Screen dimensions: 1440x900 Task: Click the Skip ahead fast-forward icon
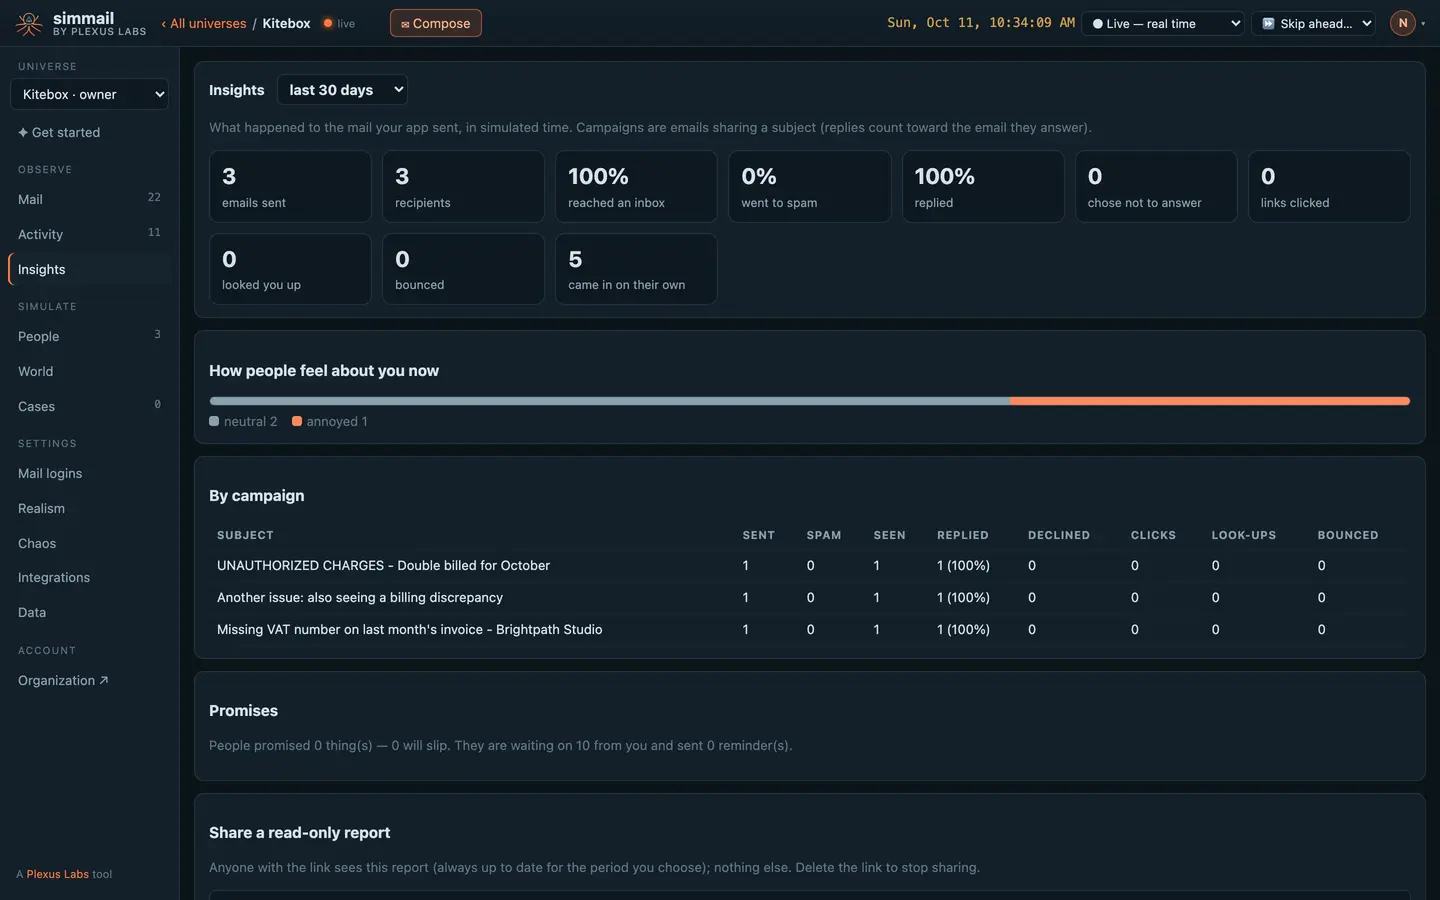coord(1268,24)
